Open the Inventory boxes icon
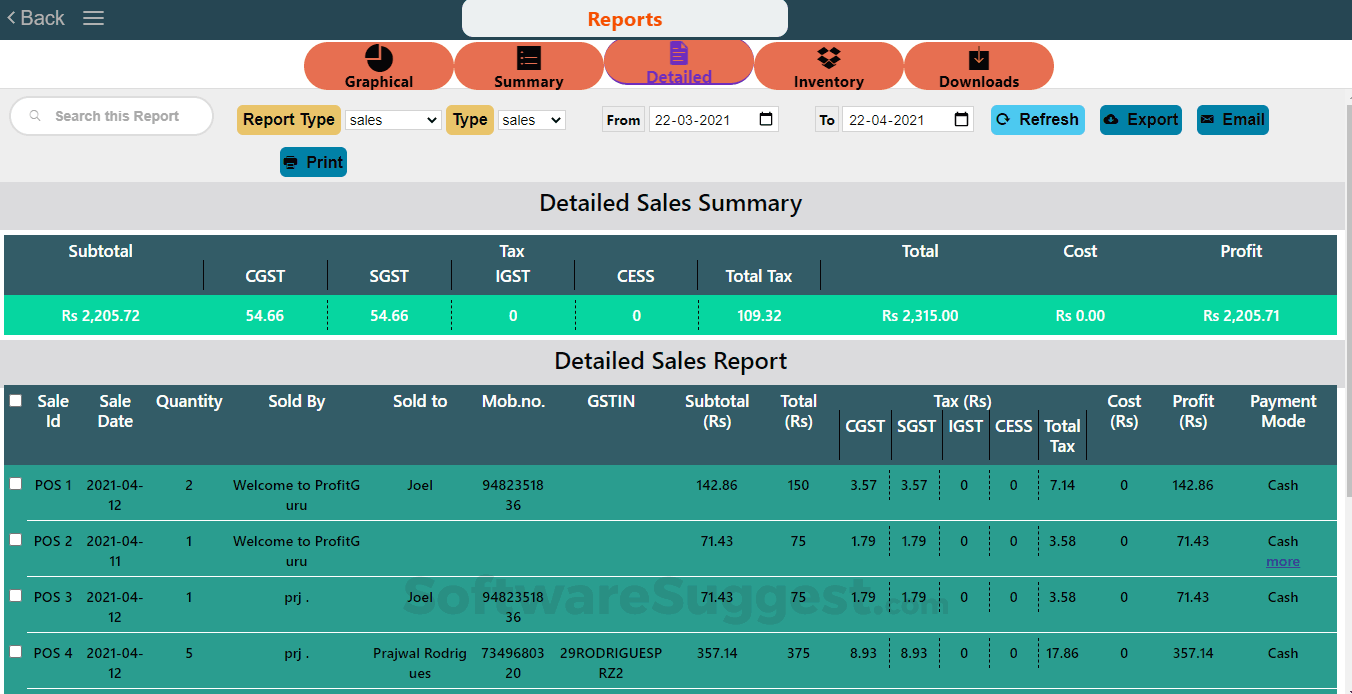 tap(829, 58)
